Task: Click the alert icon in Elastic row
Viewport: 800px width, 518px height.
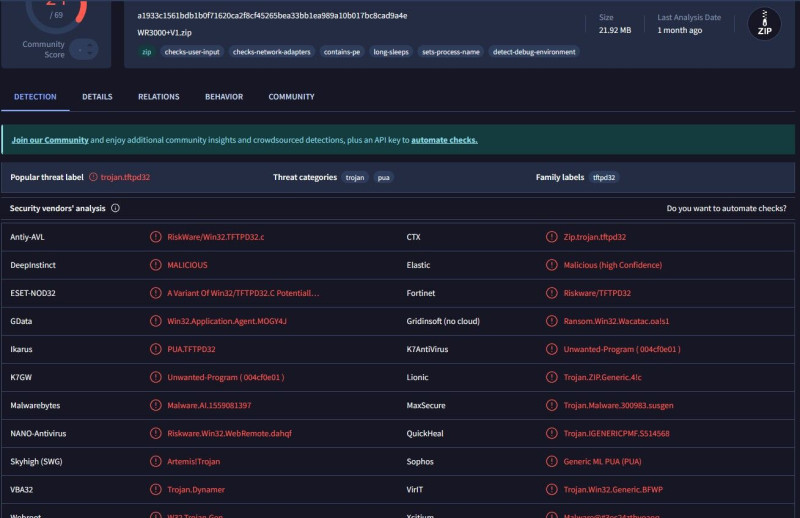Action: click(x=552, y=265)
